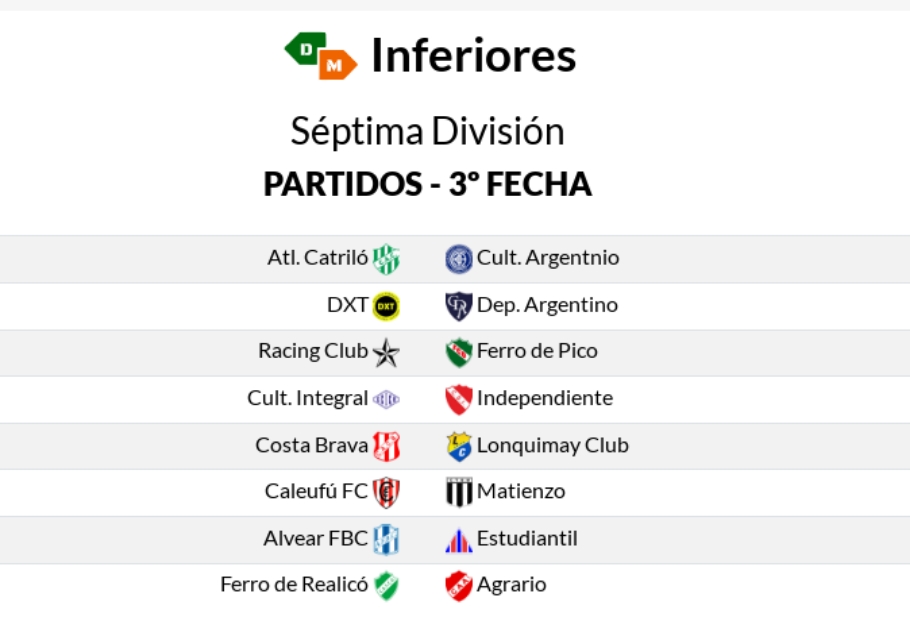Click the Costa Brava team crest
Screen dimensions: 910x619
[386, 446]
